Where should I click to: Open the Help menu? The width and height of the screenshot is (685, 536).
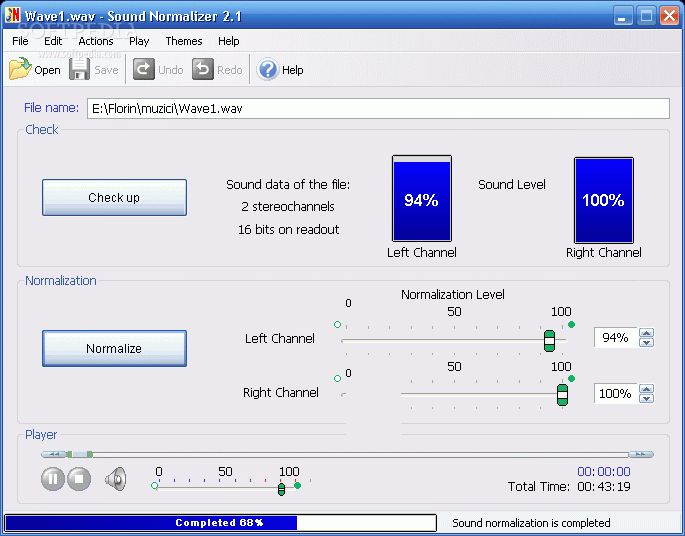coord(228,41)
